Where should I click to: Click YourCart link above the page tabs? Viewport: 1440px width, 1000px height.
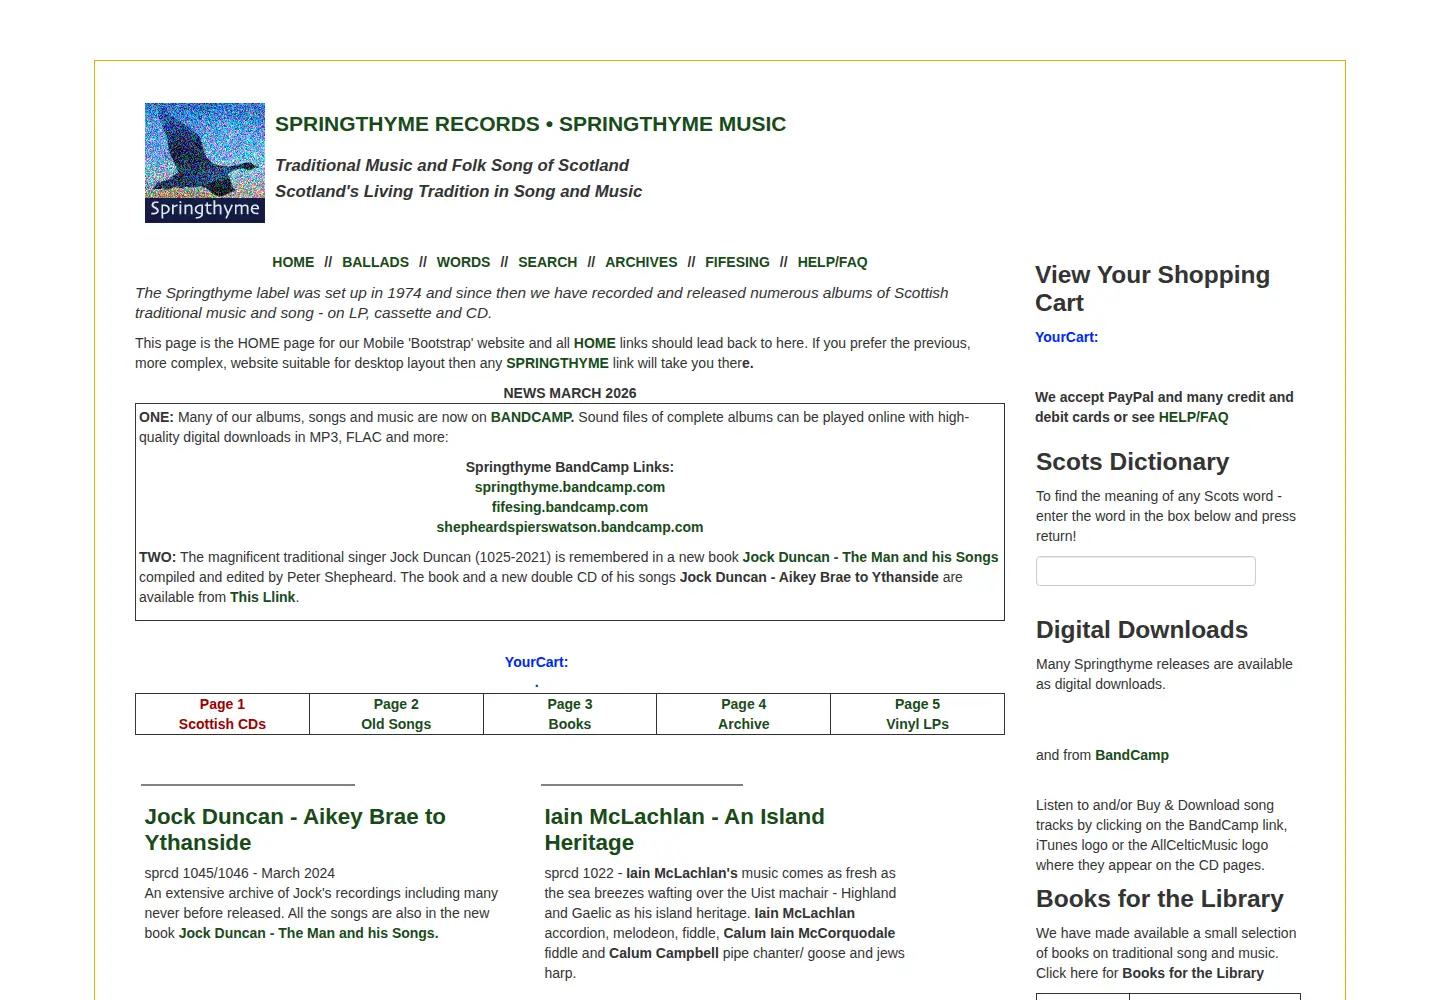pyautogui.click(x=536, y=662)
